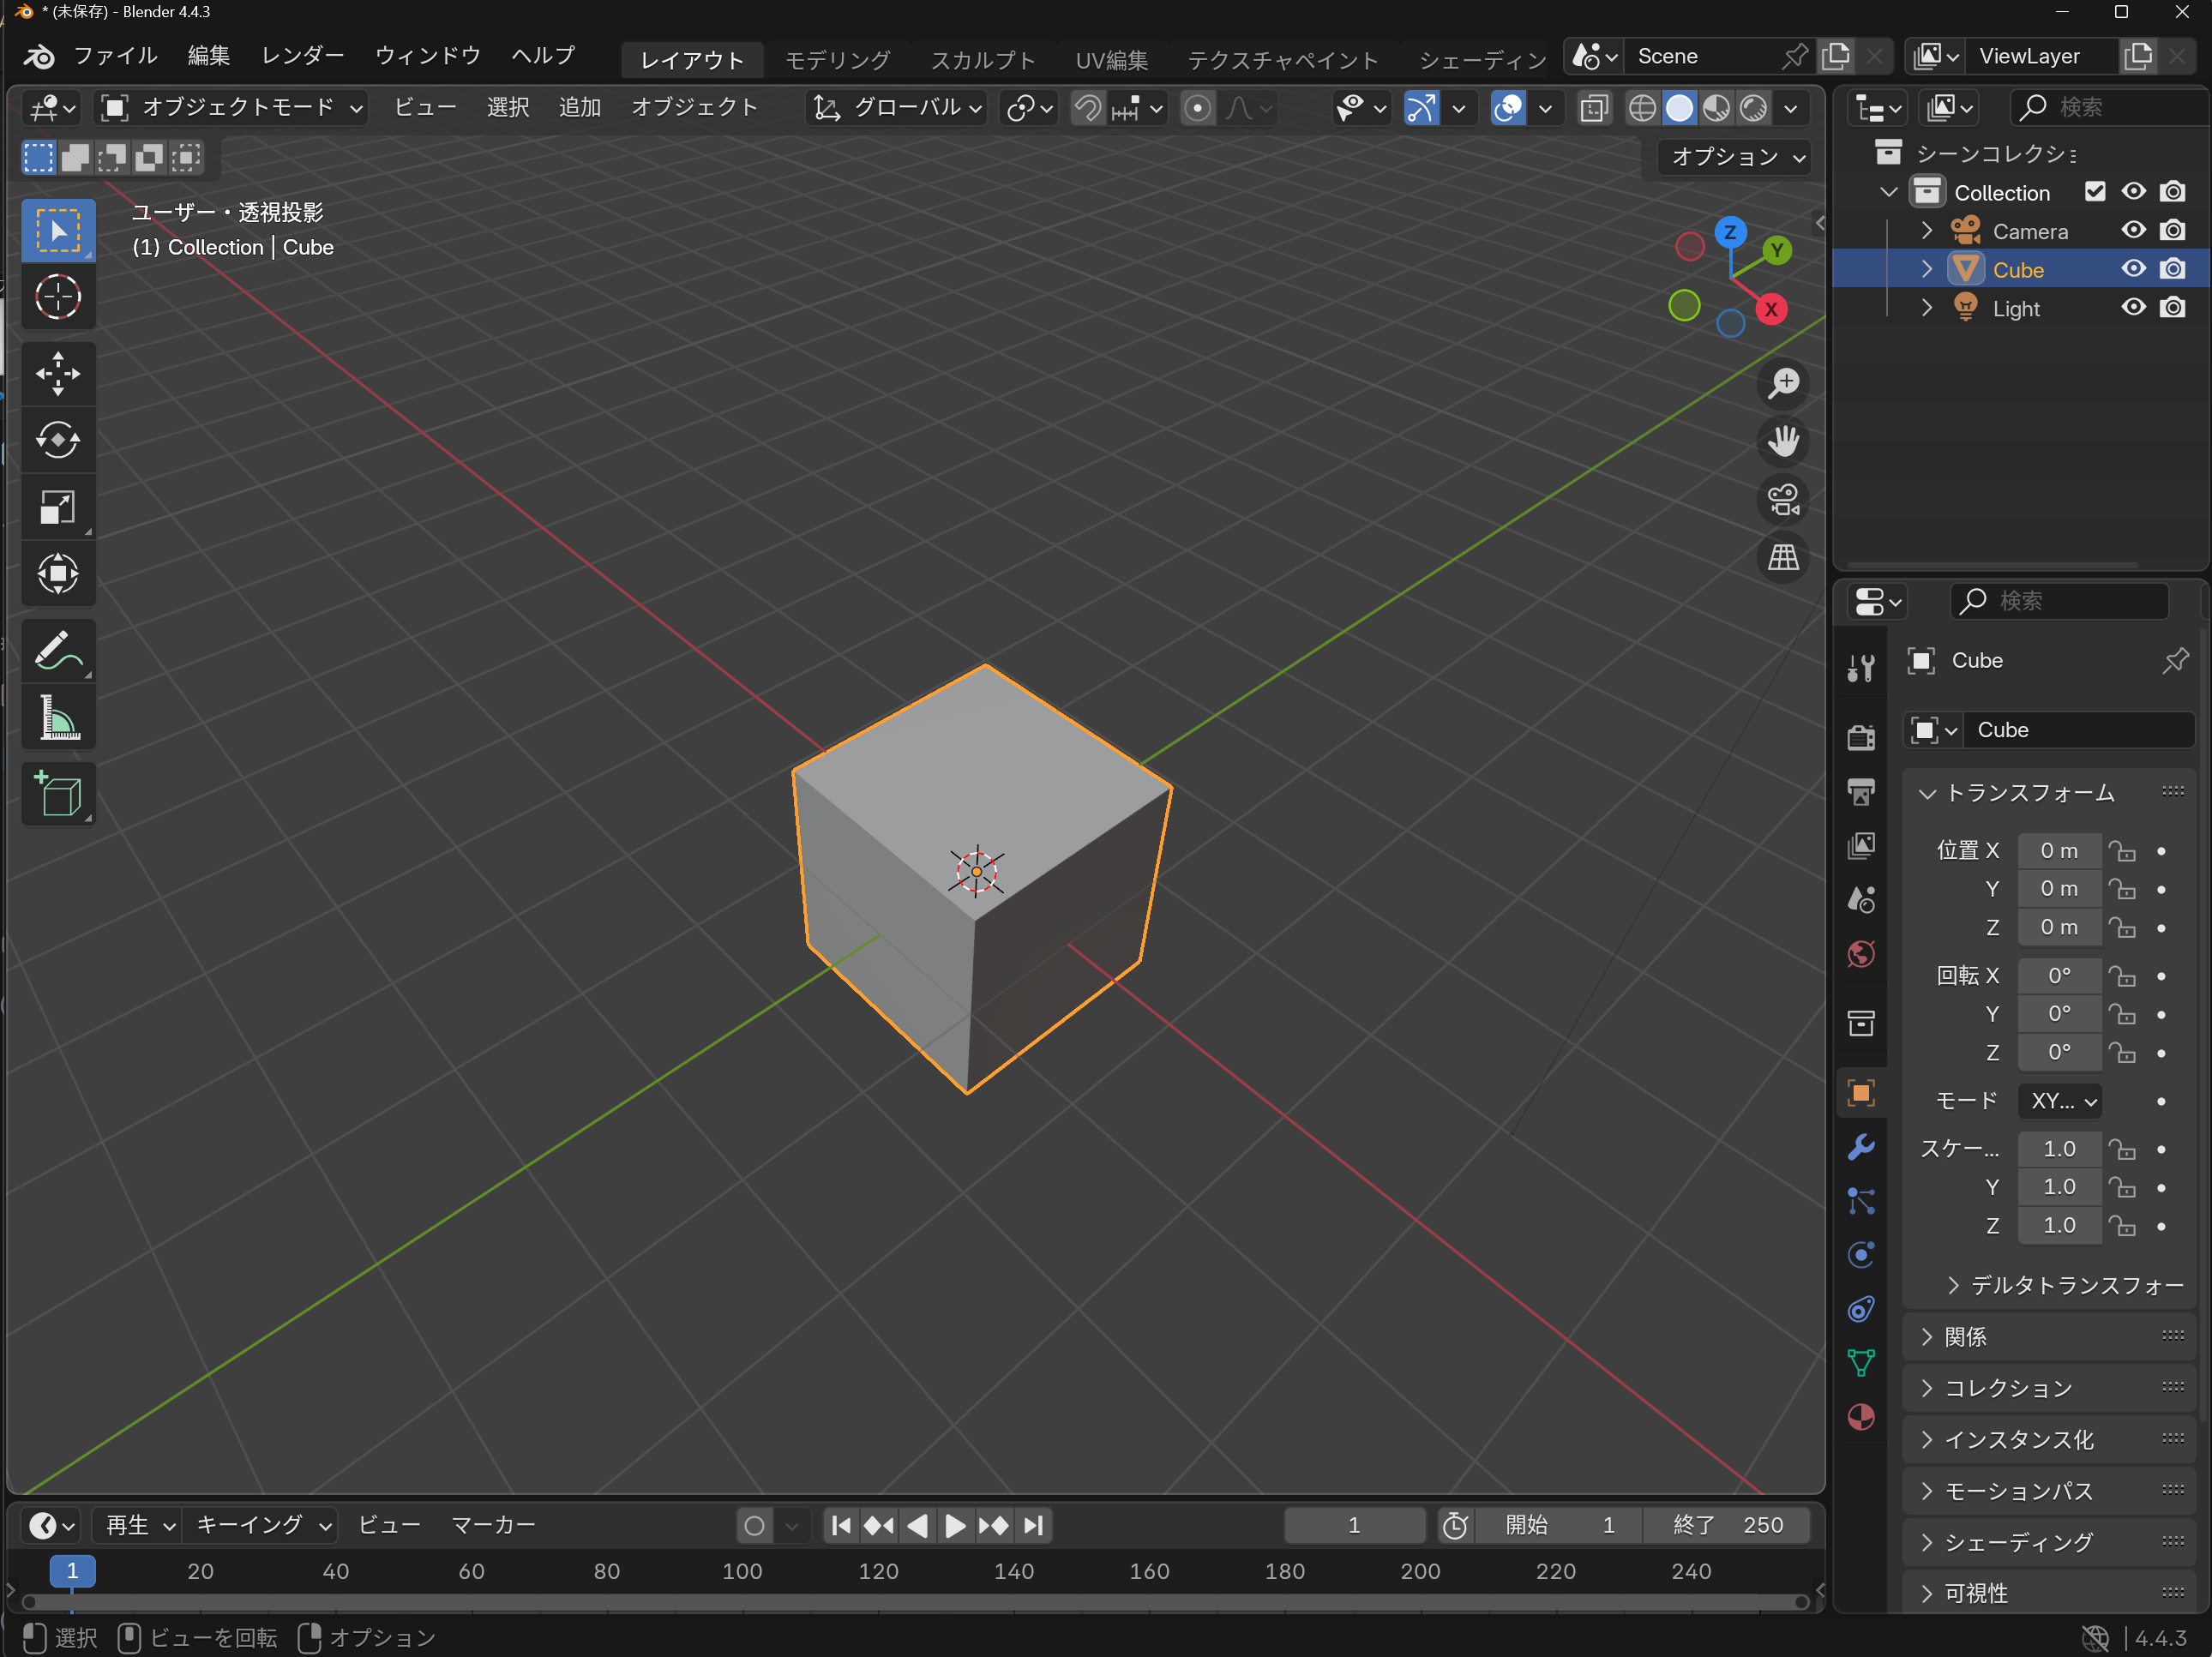Screen dimensions: 2212x1657
Task: Open the Object Data mesh tab
Action: pyautogui.click(x=1861, y=1363)
